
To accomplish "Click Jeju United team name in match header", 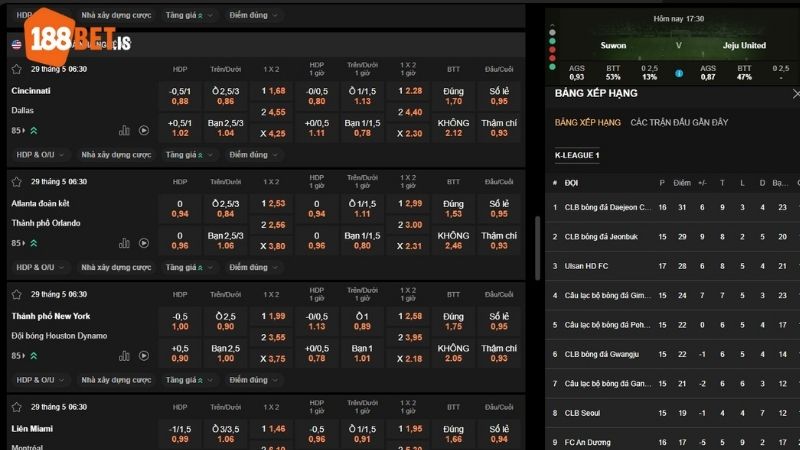I will coord(744,45).
